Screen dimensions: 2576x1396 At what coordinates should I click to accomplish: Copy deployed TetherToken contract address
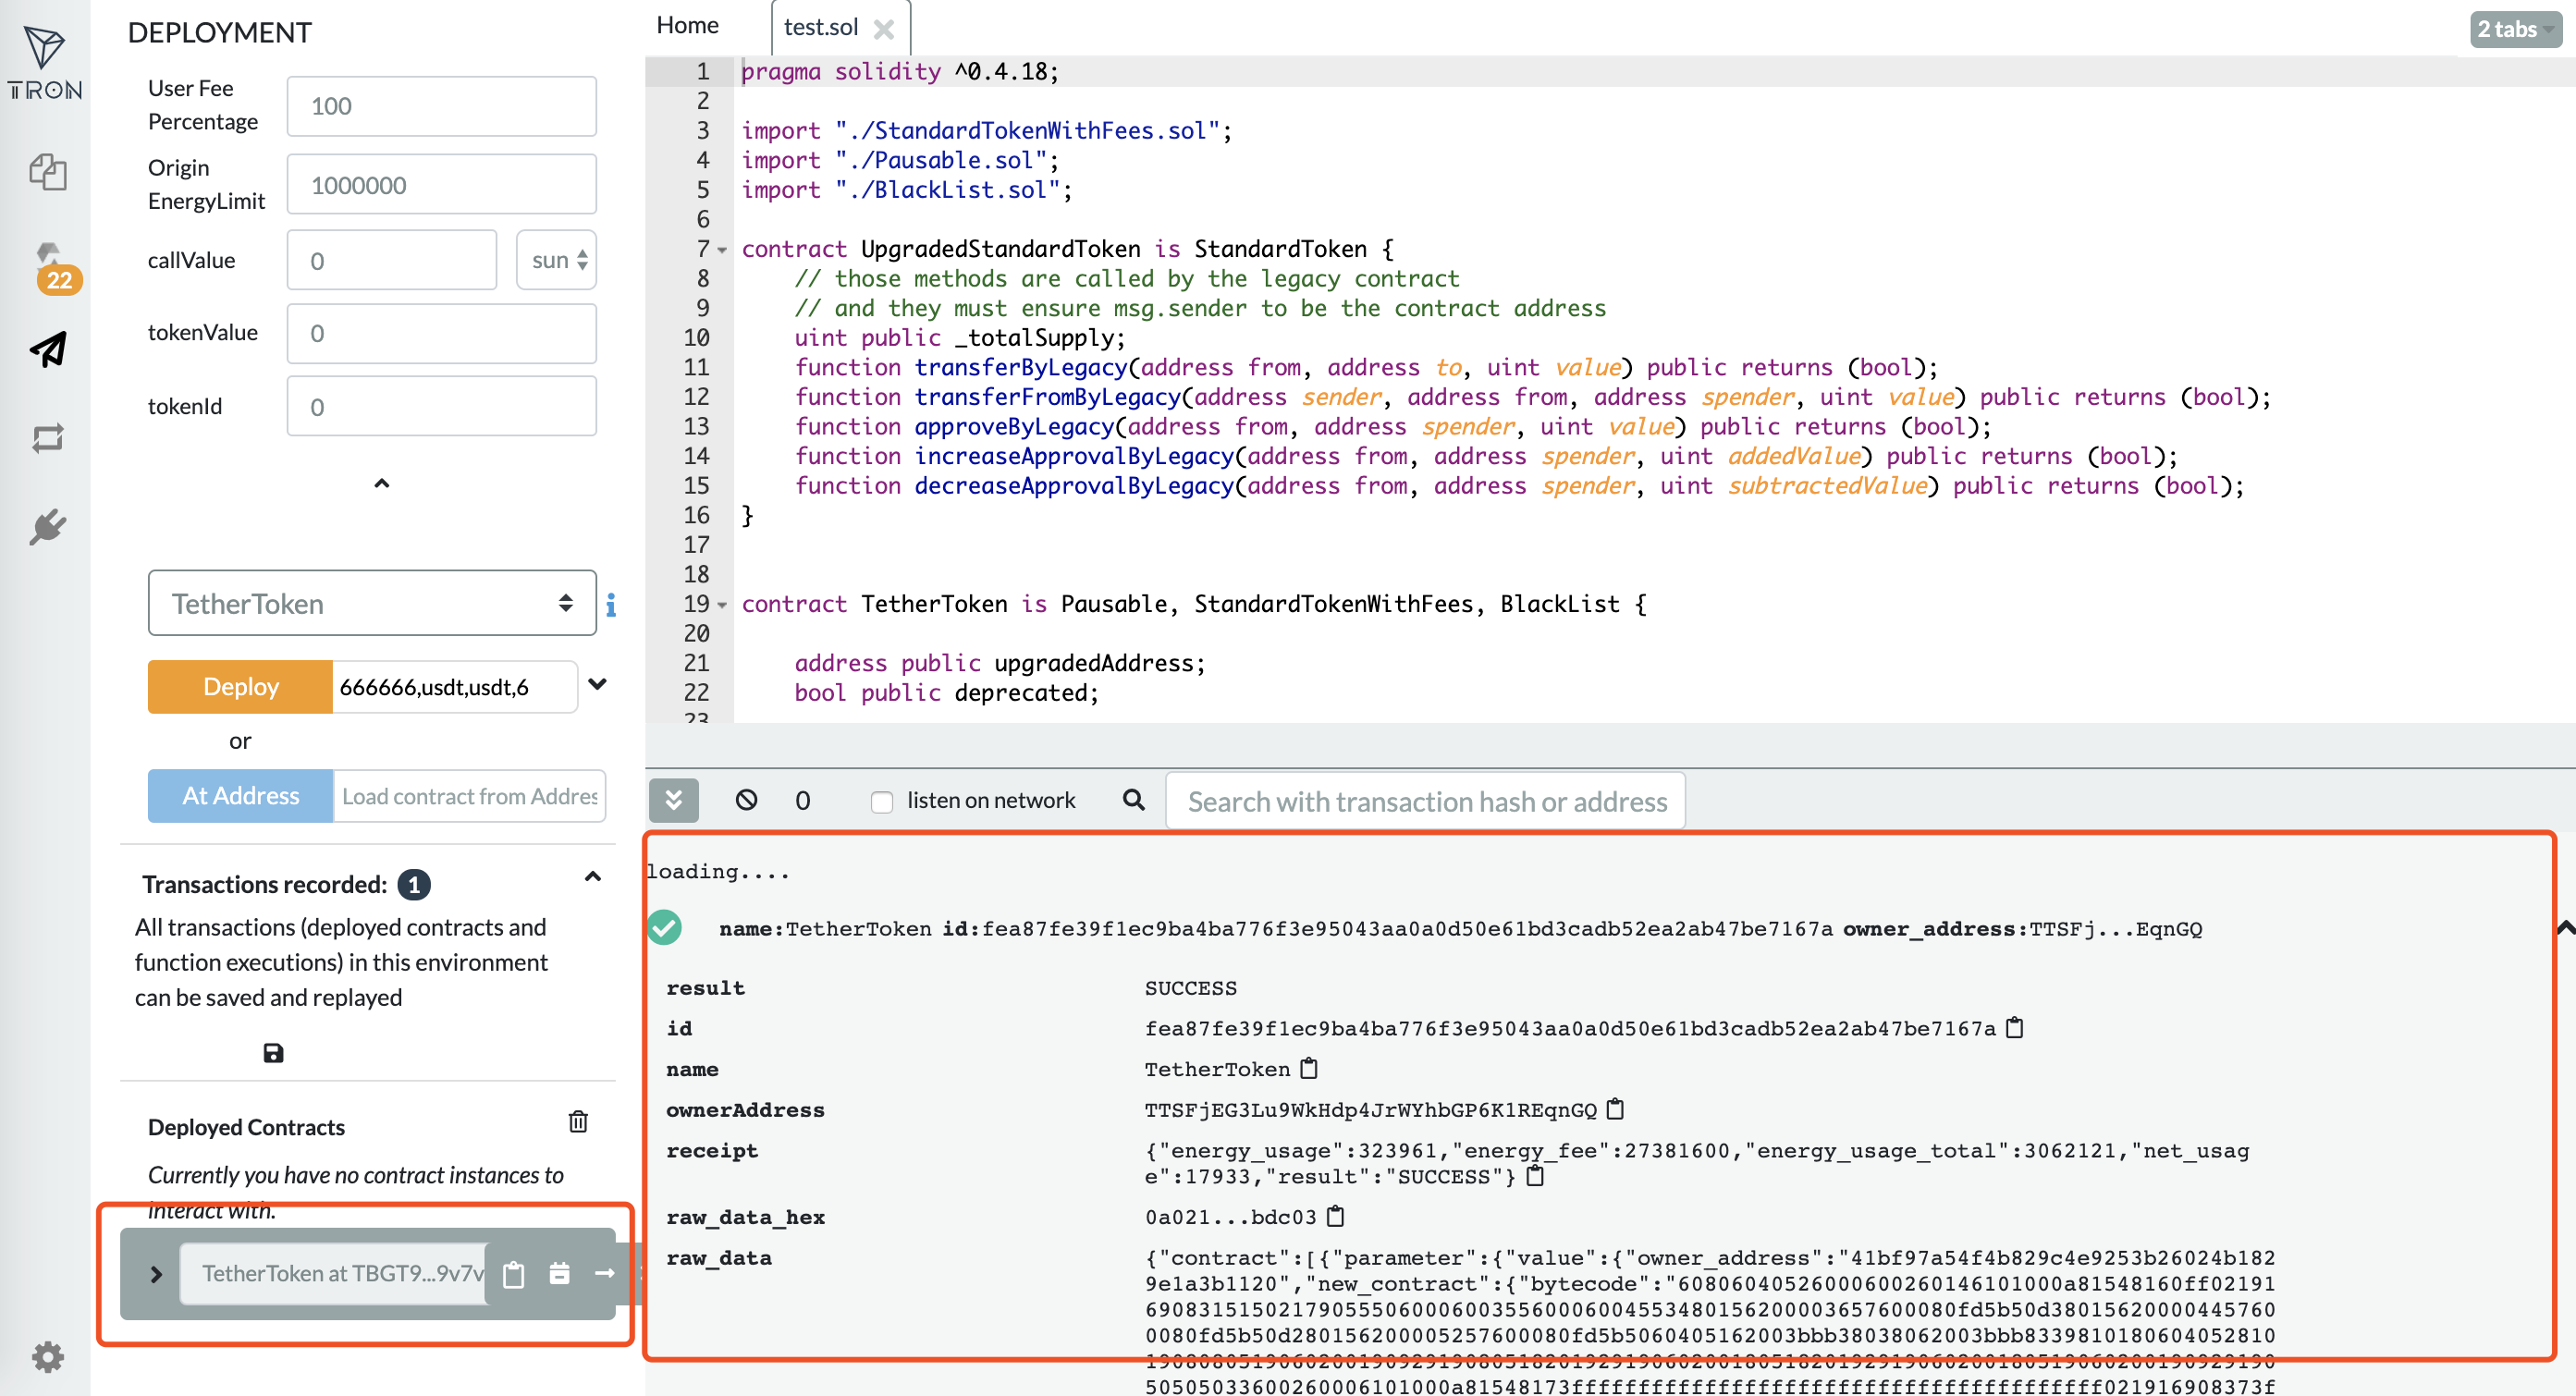(x=513, y=1274)
